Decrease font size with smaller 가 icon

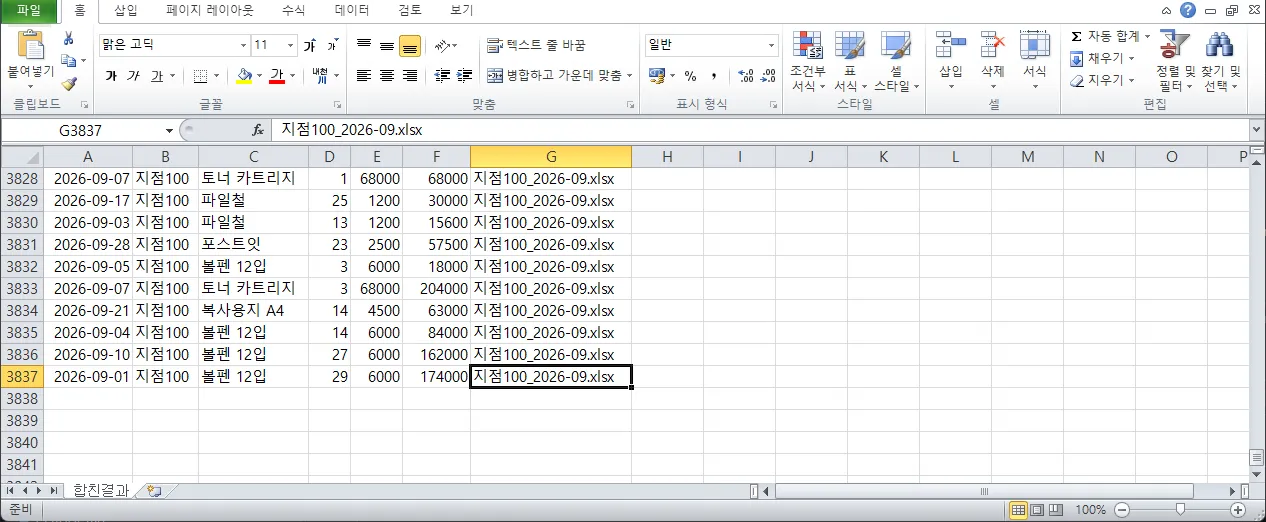pos(331,46)
